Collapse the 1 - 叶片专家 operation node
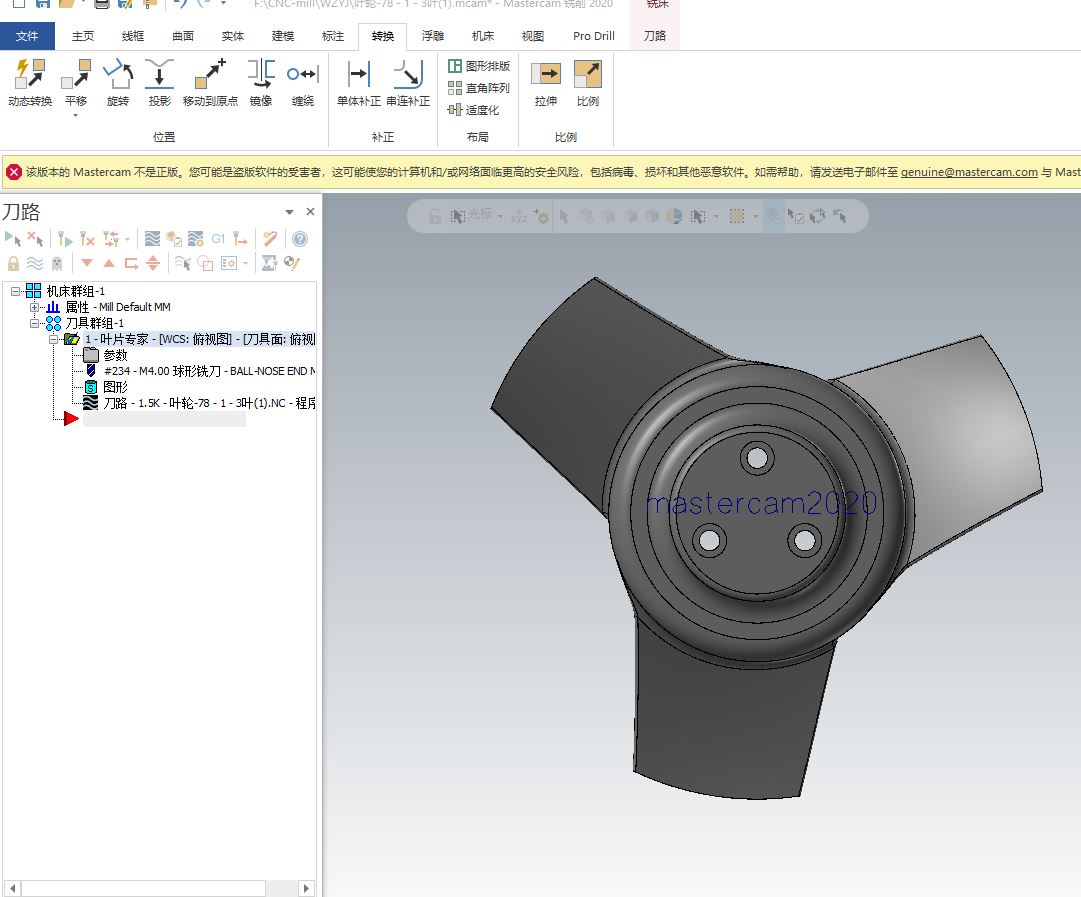The width and height of the screenshot is (1081, 897). (x=53, y=339)
